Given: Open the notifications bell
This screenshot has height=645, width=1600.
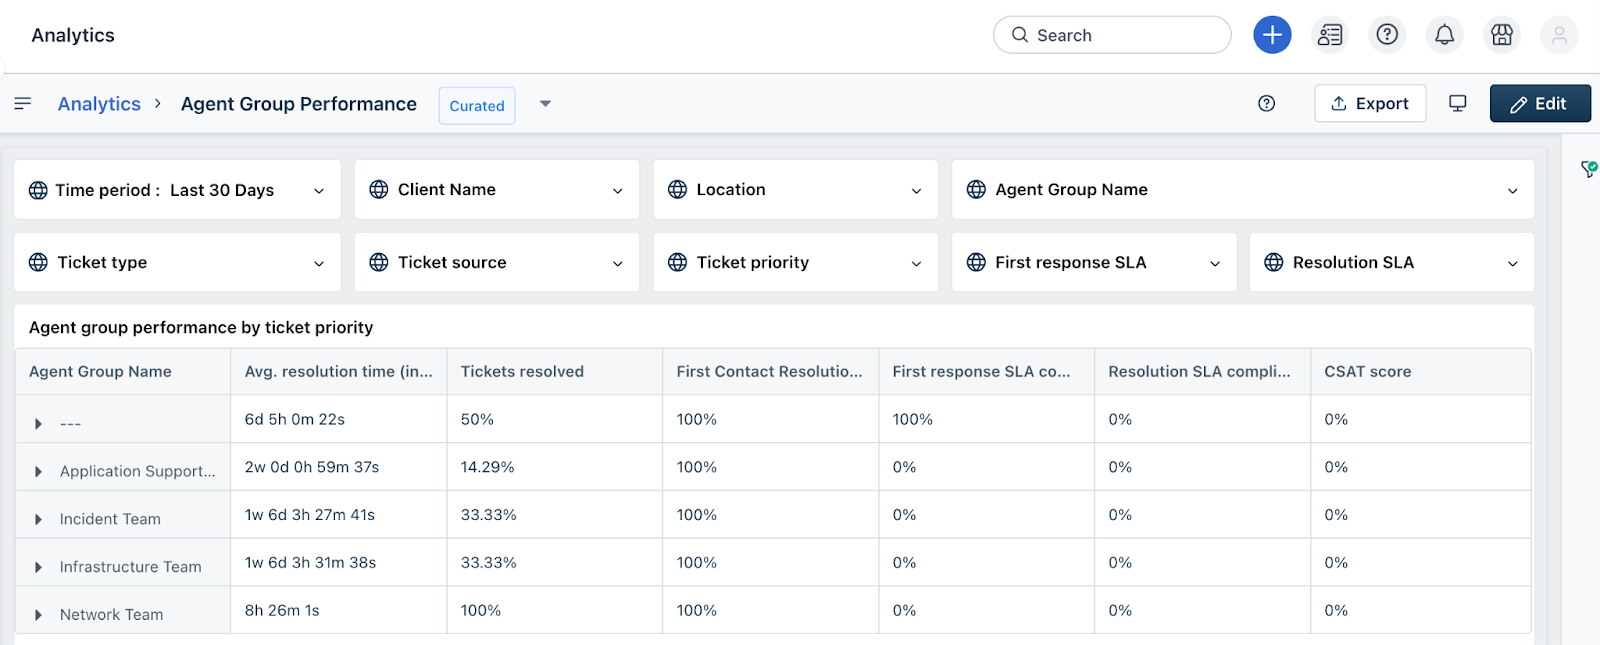Looking at the screenshot, I should tap(1444, 35).
